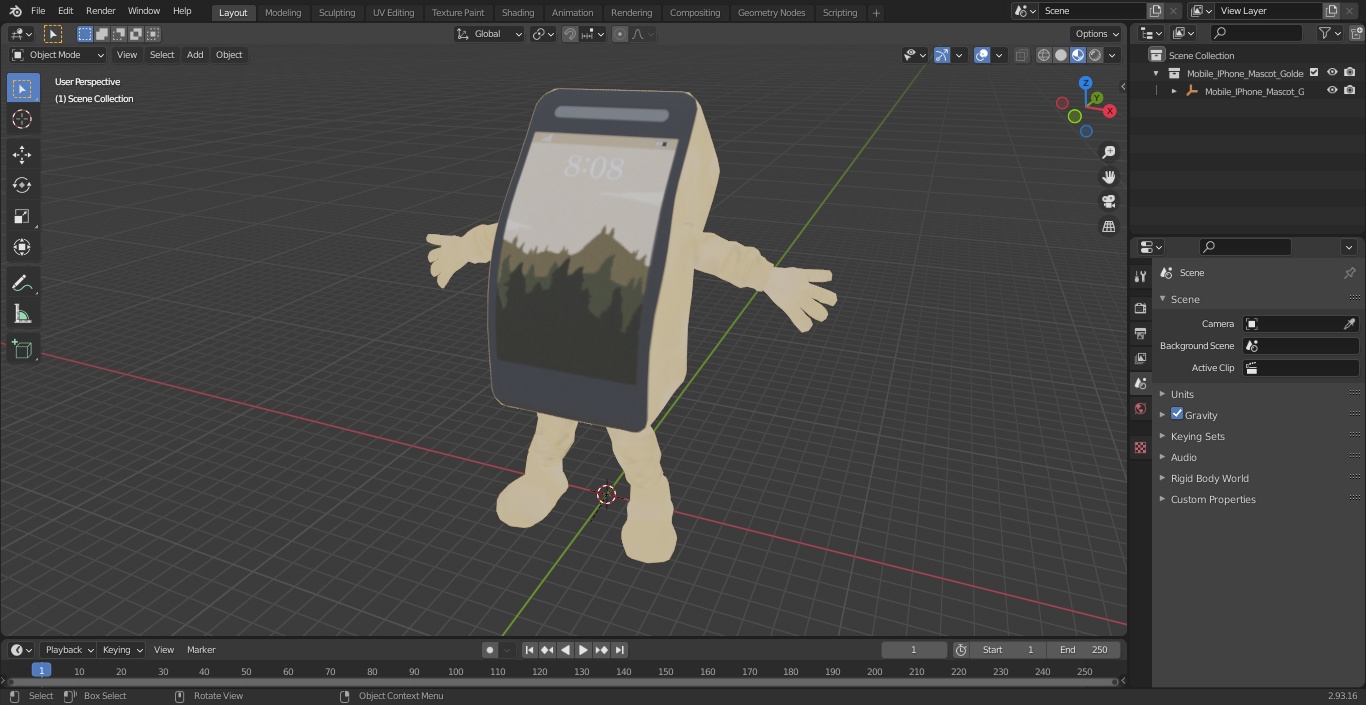This screenshot has width=1366, height=705.
Task: Click the pin icon in Scene properties
Action: [1349, 273]
